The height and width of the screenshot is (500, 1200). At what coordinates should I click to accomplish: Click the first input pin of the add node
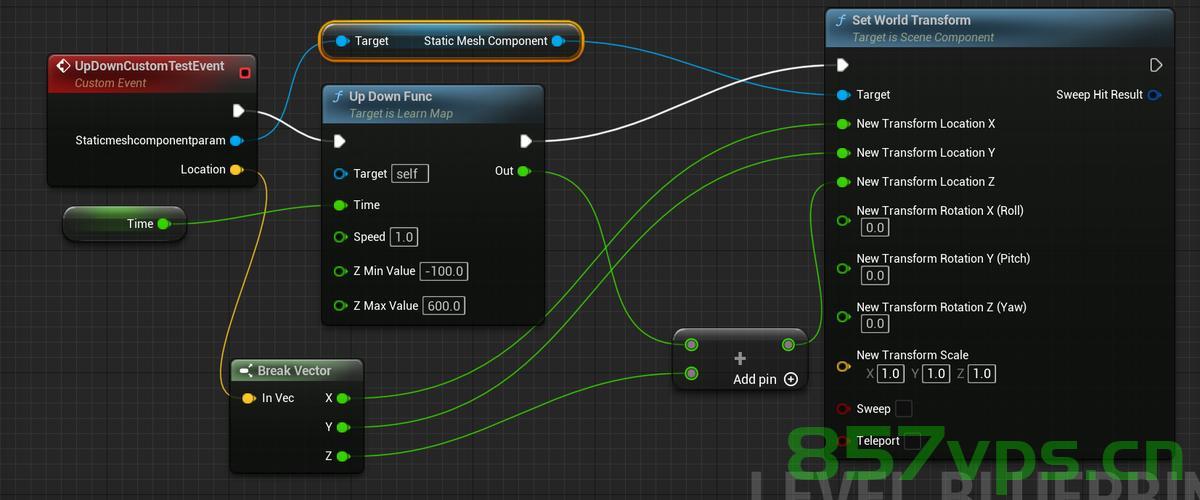[x=691, y=345]
